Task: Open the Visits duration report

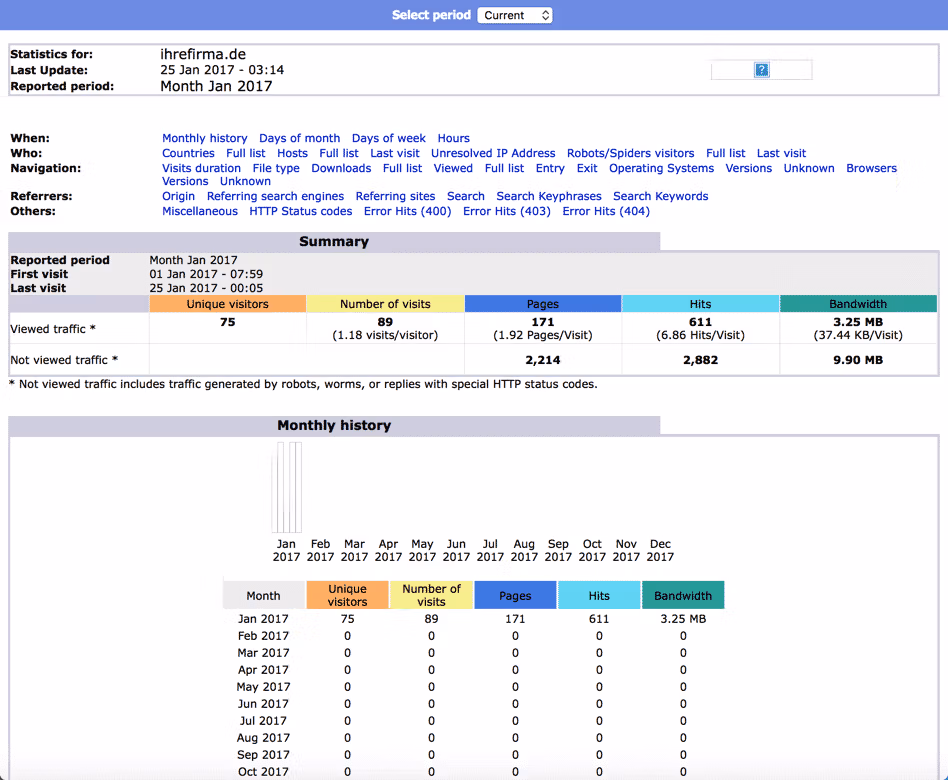Action: click(199, 168)
